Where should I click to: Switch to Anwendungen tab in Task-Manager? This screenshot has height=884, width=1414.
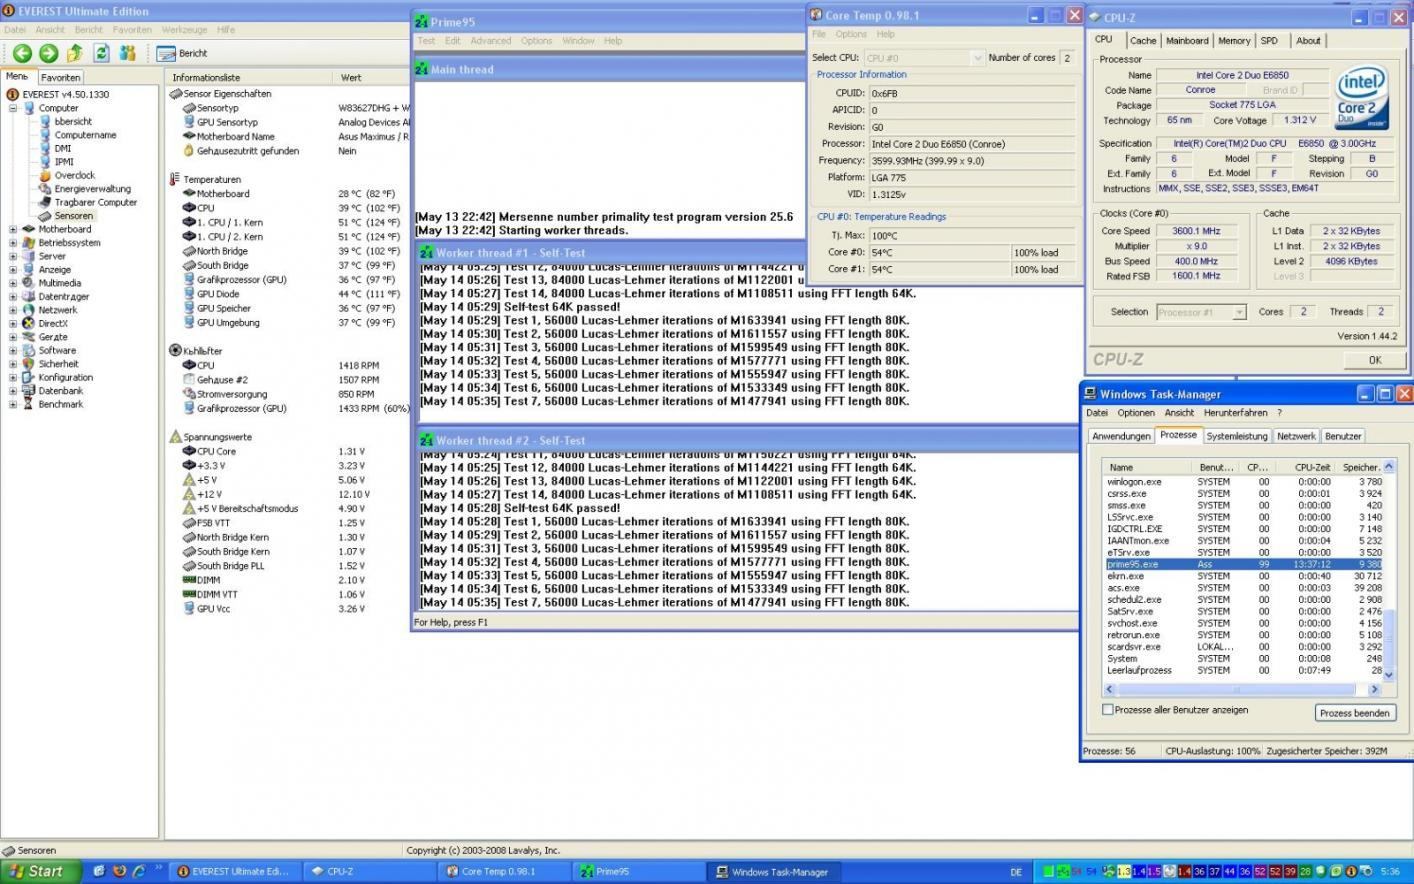pyautogui.click(x=1121, y=436)
